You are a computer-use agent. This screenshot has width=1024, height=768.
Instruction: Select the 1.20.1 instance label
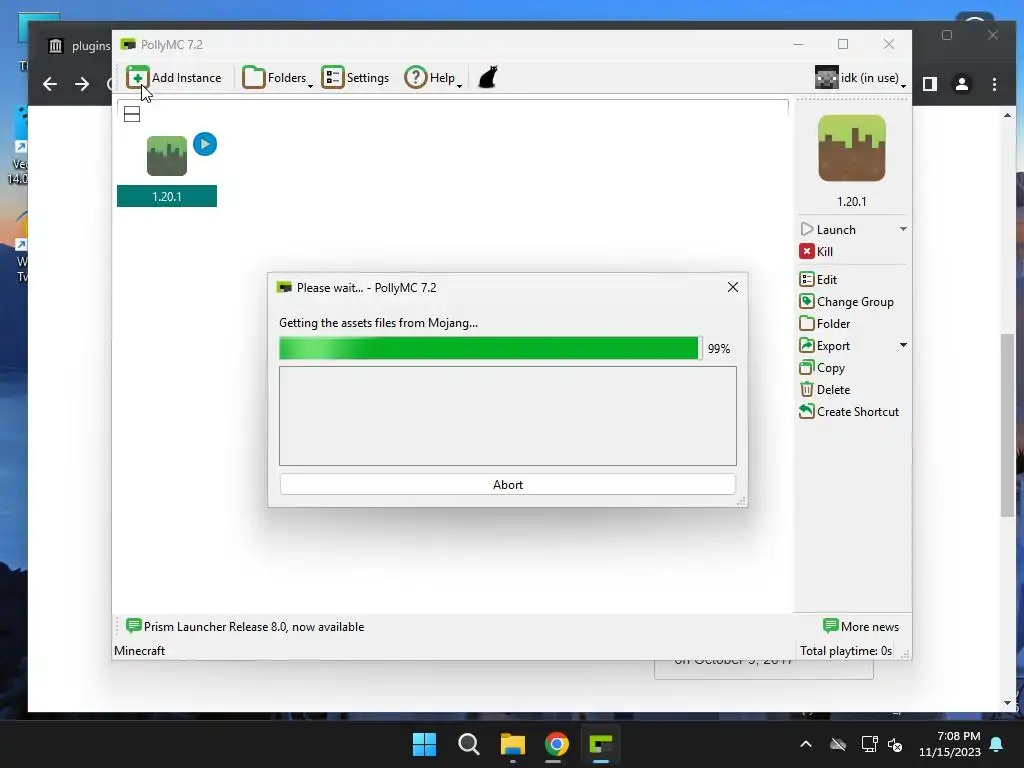click(x=167, y=197)
